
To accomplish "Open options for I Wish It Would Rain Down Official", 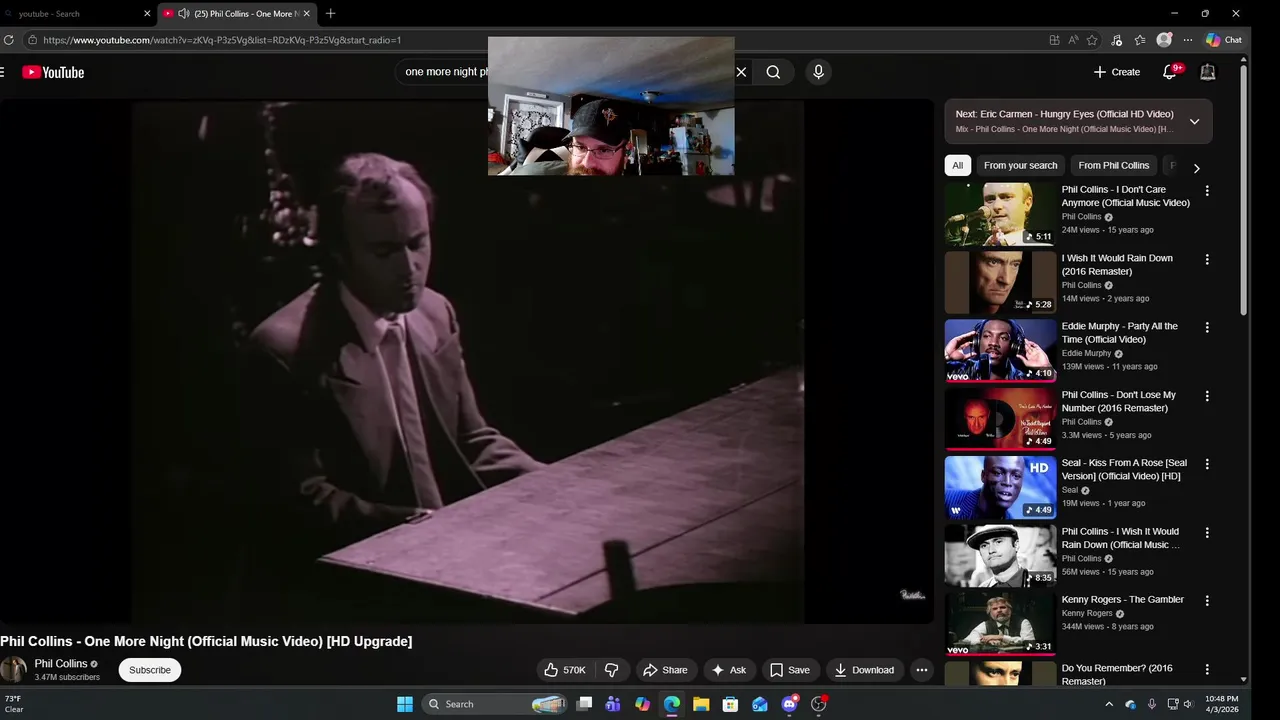I will coord(1207,533).
